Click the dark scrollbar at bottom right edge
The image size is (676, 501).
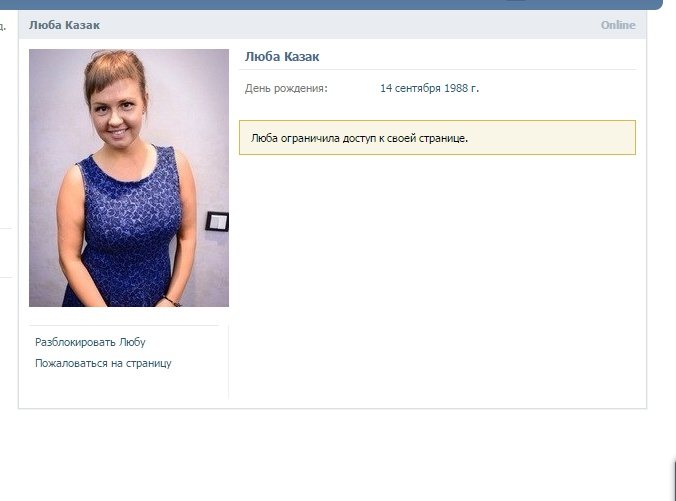click(673, 480)
